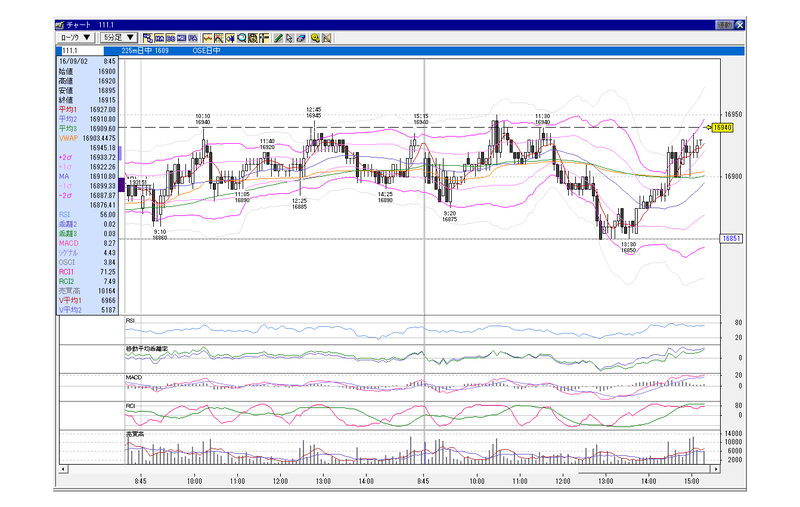The height and width of the screenshot is (507, 800).
Task: Click the left arrow of horizontal scrollbar
Action: pyautogui.click(x=63, y=469)
